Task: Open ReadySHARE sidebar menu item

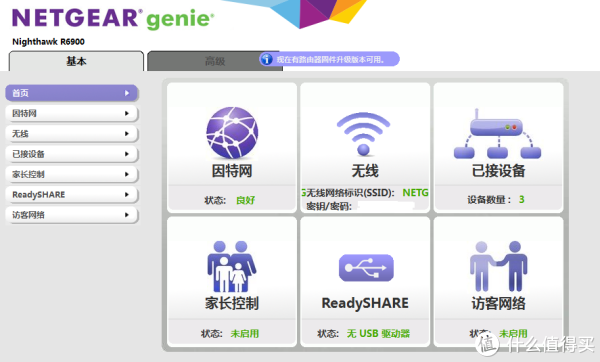Action: click(71, 194)
